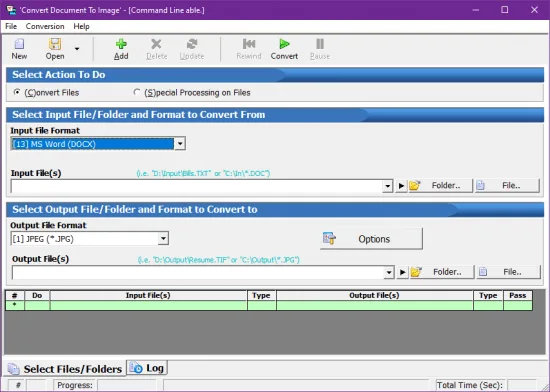The height and width of the screenshot is (392, 550).
Task: Minimize the Convert Document To Image window
Action: tap(476, 10)
